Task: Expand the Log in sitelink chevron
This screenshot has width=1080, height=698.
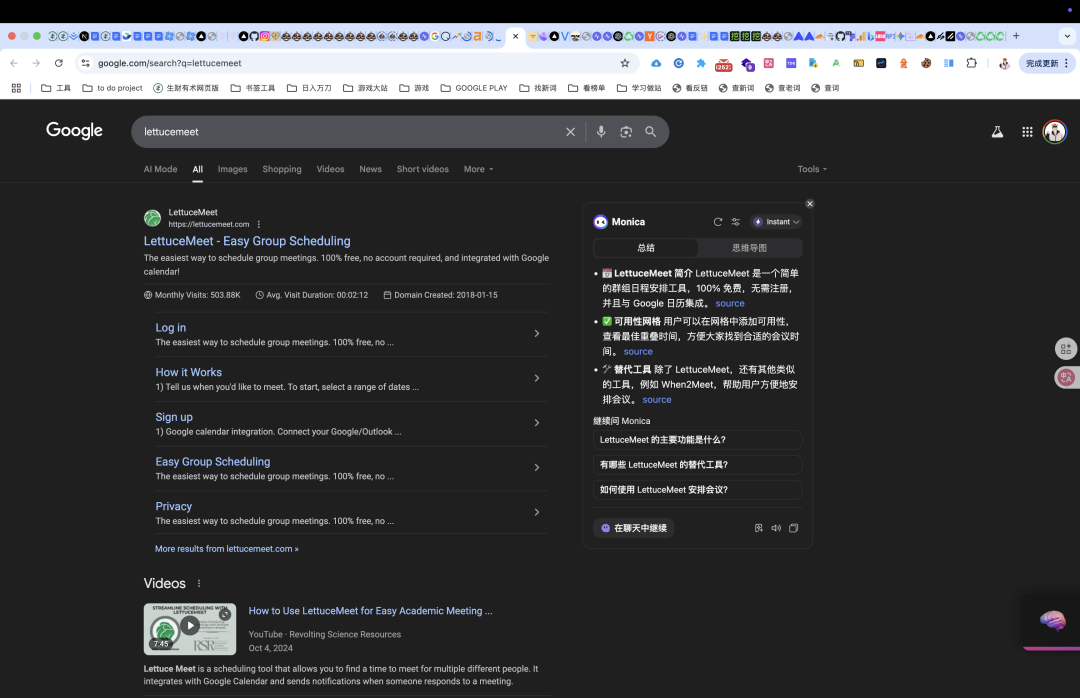Action: tap(537, 333)
